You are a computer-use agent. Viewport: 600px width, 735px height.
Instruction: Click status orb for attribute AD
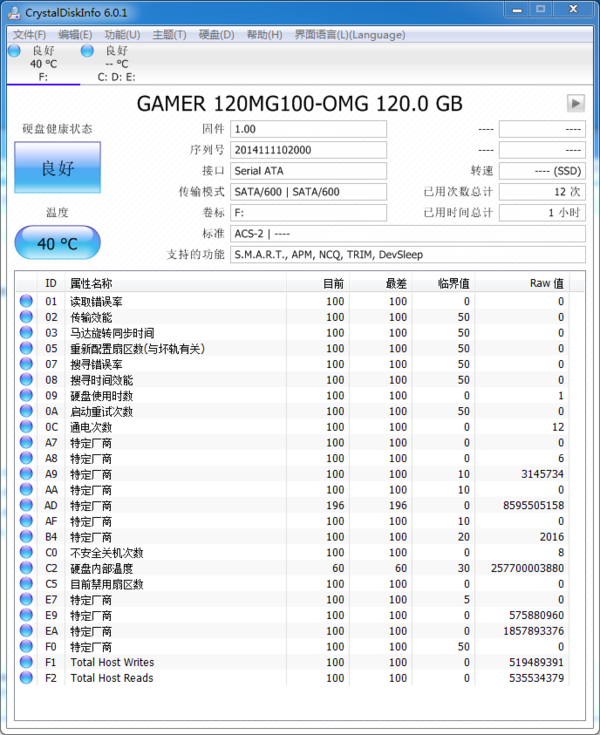point(26,505)
